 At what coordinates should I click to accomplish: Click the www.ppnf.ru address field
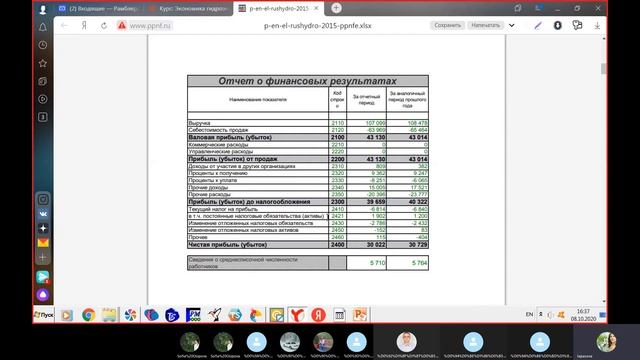coord(150,25)
